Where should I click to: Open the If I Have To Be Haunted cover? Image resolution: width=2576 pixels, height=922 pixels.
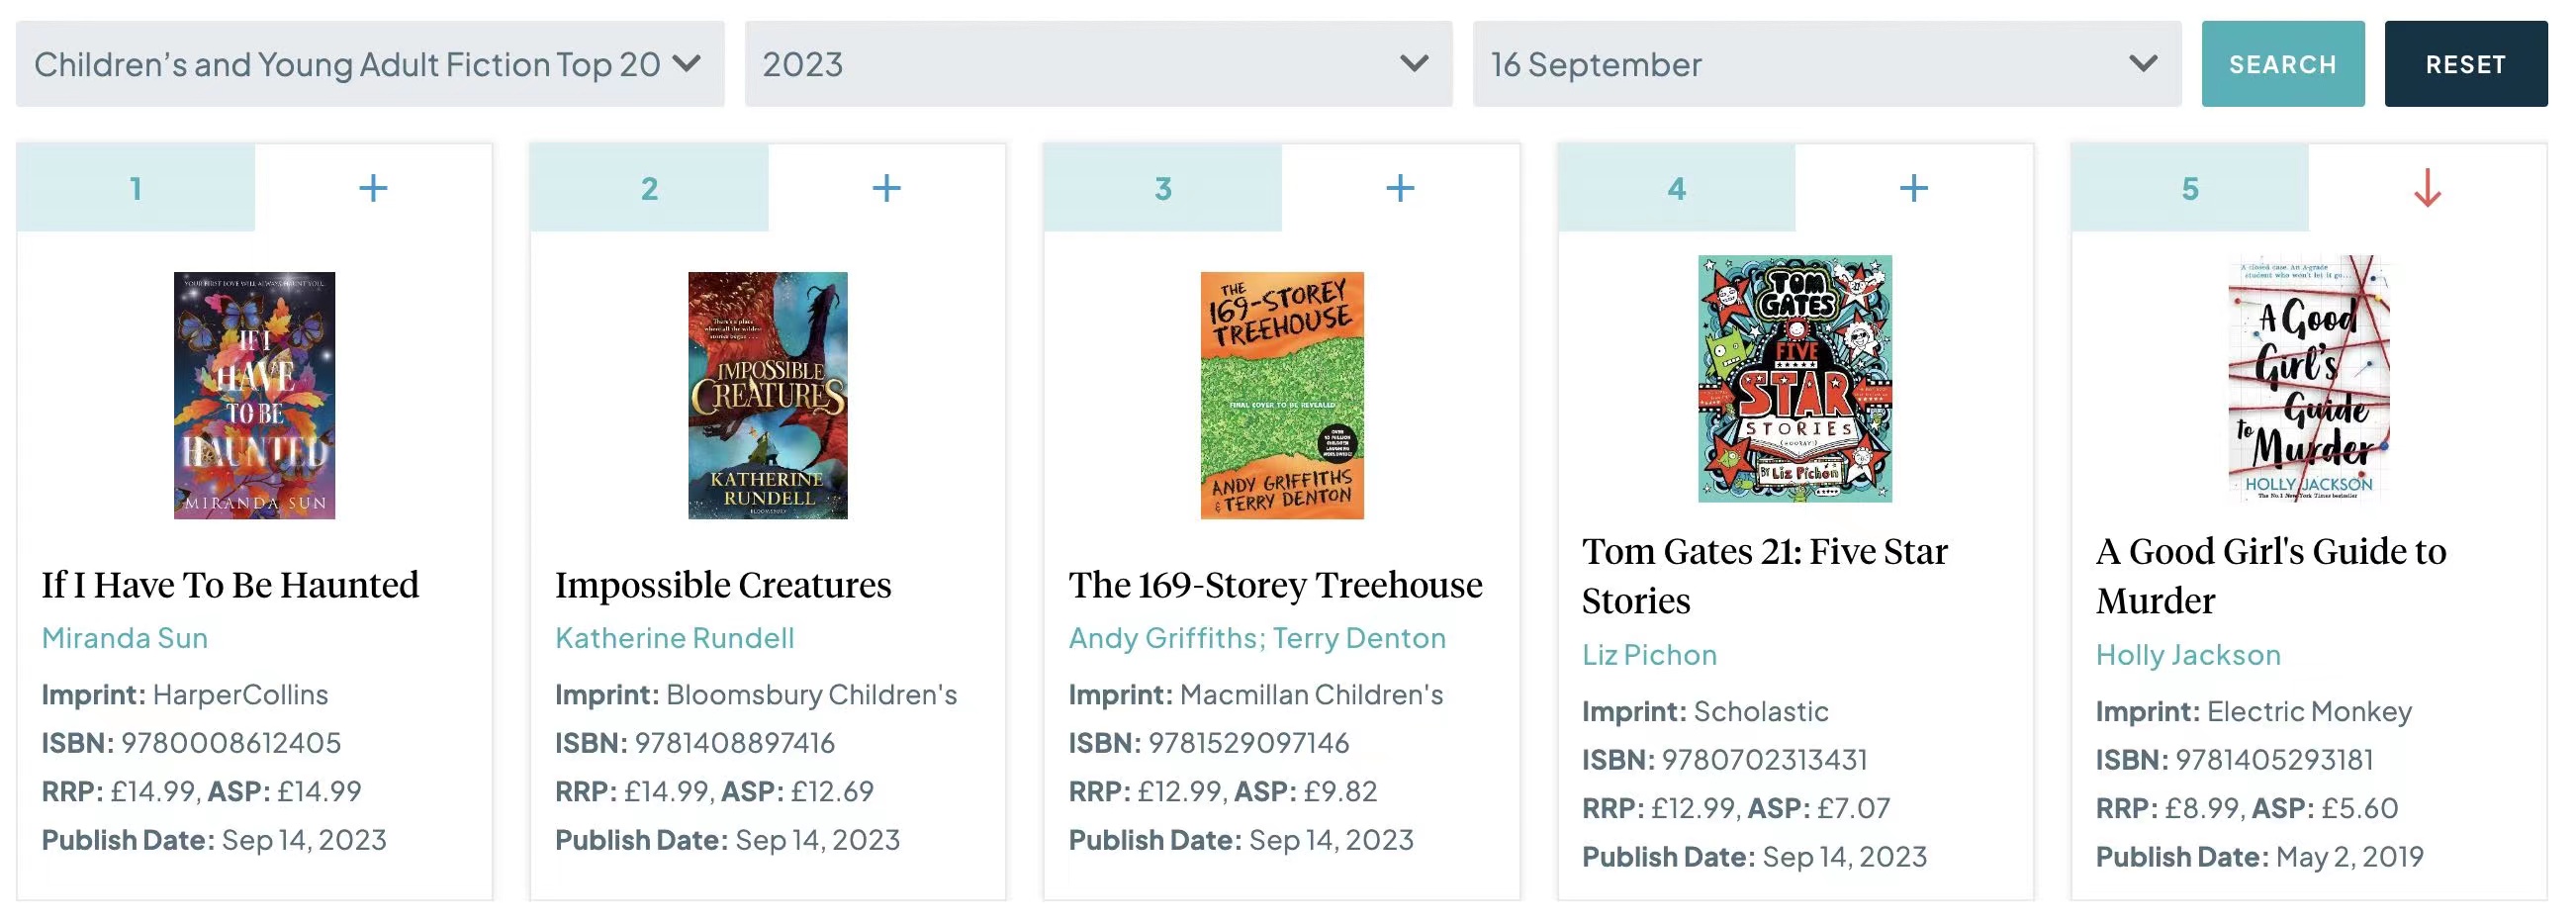click(254, 395)
